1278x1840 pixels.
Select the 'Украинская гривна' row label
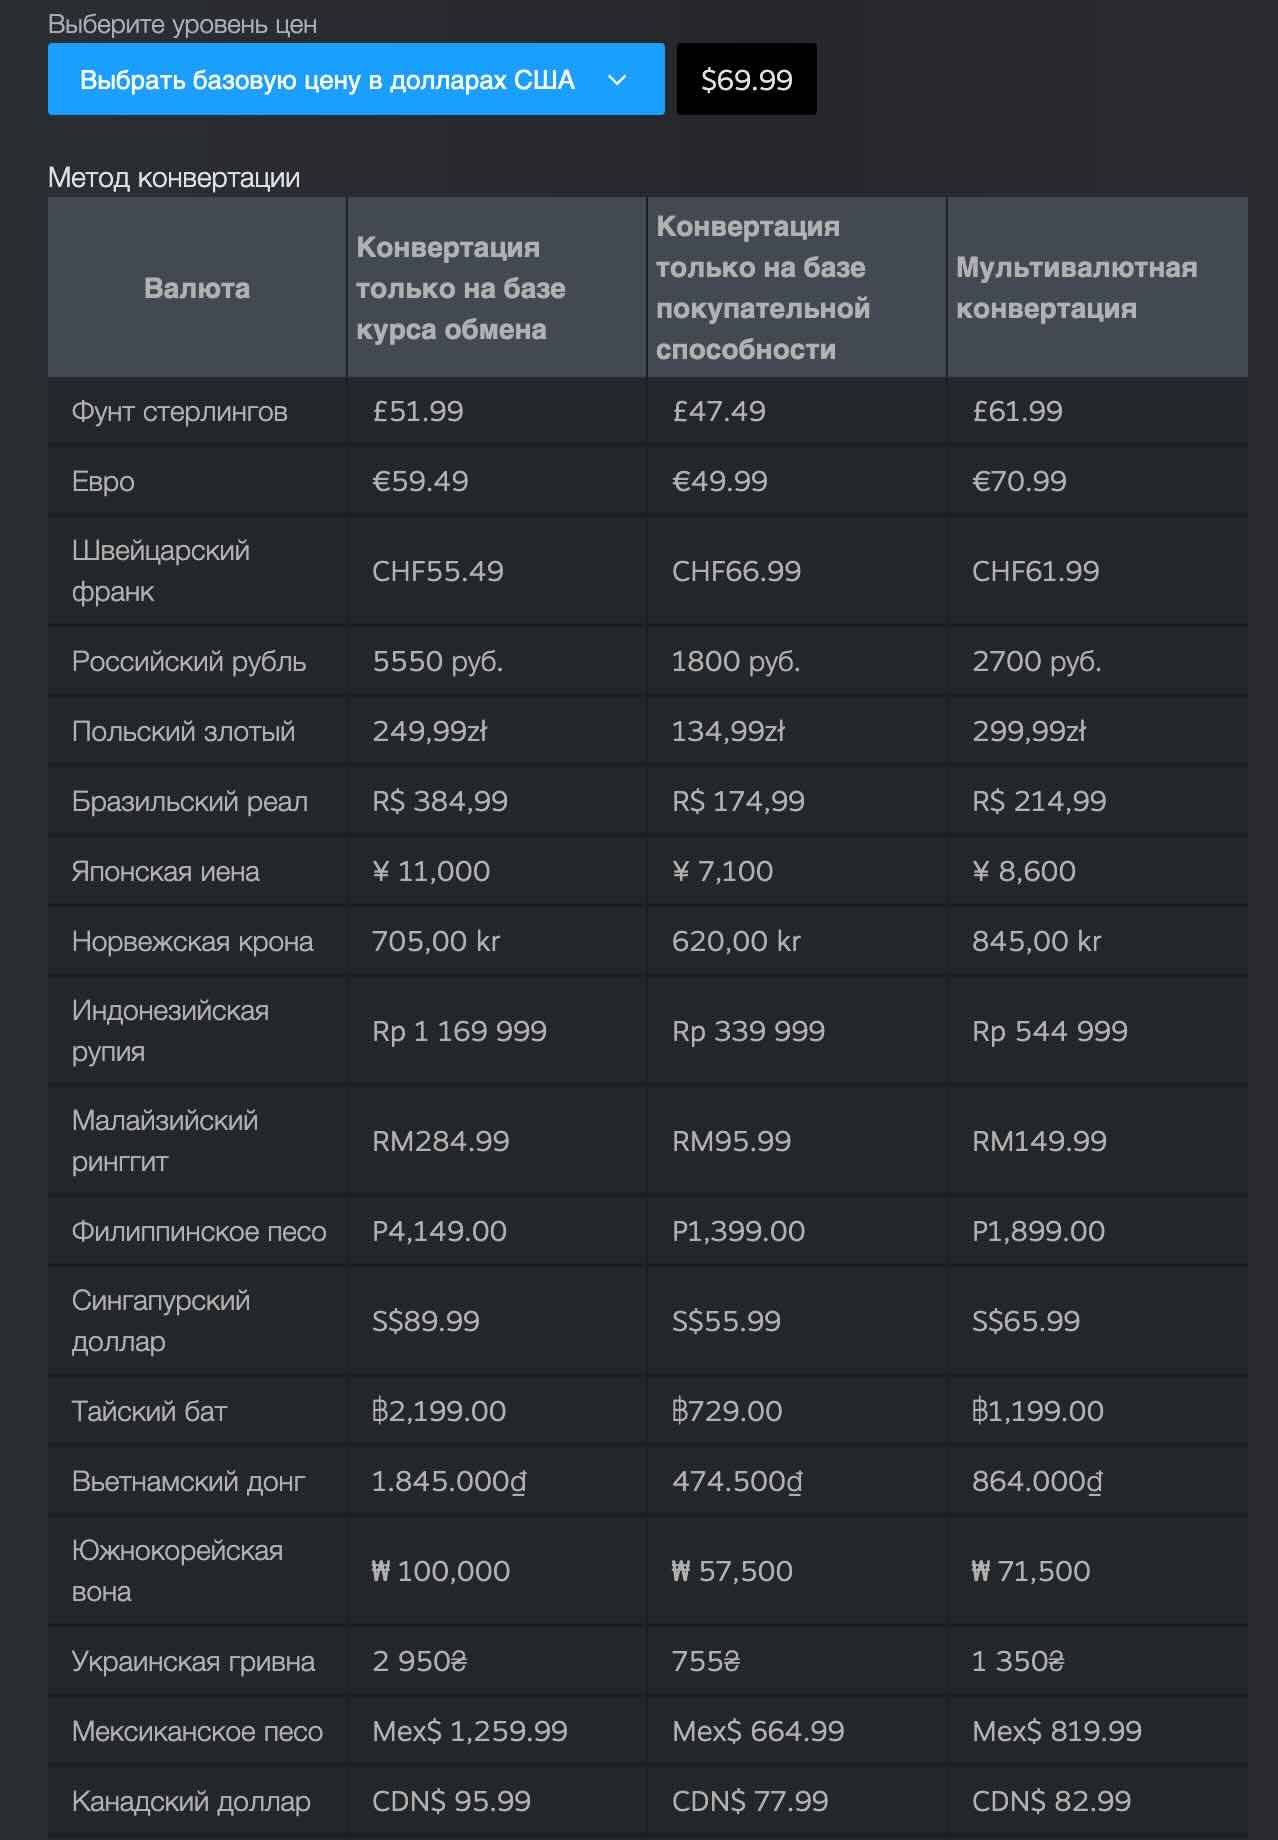[x=194, y=1661]
